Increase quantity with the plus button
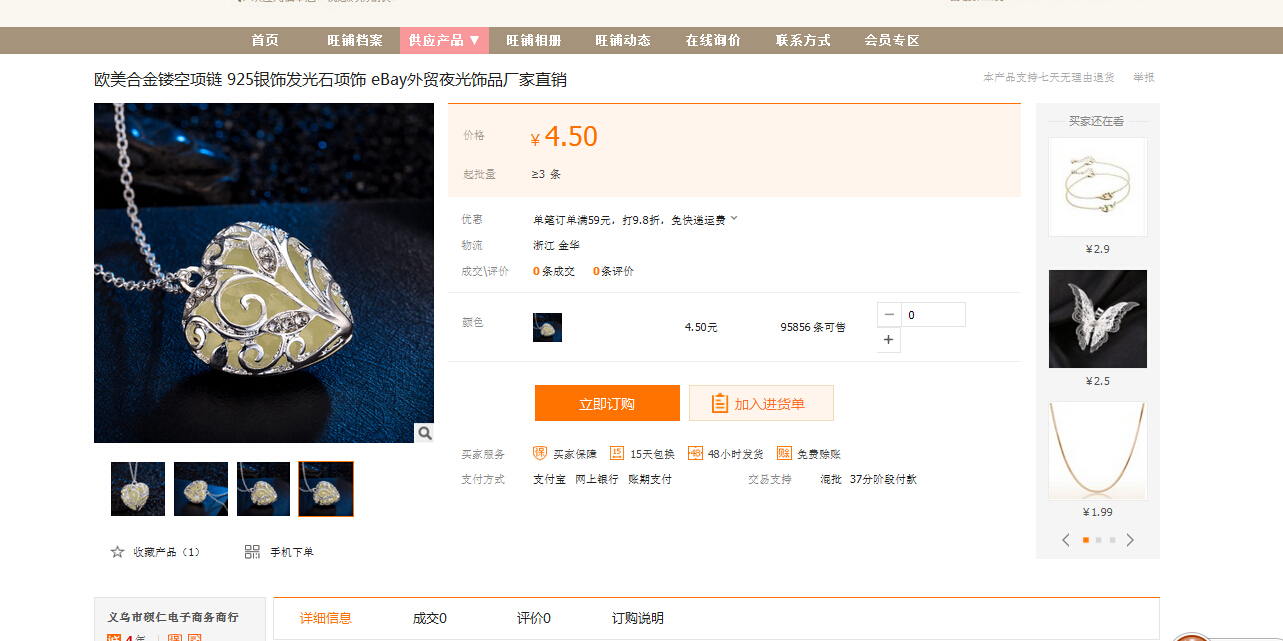 [x=889, y=340]
